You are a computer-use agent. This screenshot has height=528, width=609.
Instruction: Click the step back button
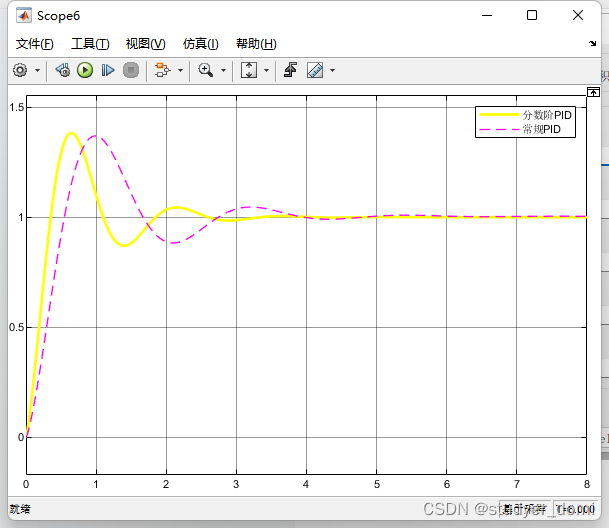[x=62, y=70]
